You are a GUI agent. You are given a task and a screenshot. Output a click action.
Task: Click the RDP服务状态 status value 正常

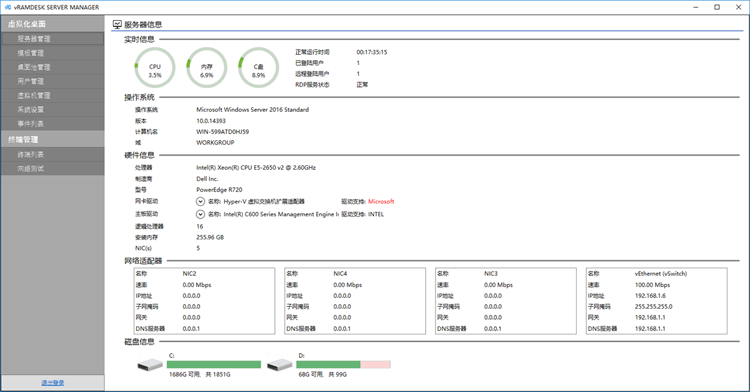362,85
